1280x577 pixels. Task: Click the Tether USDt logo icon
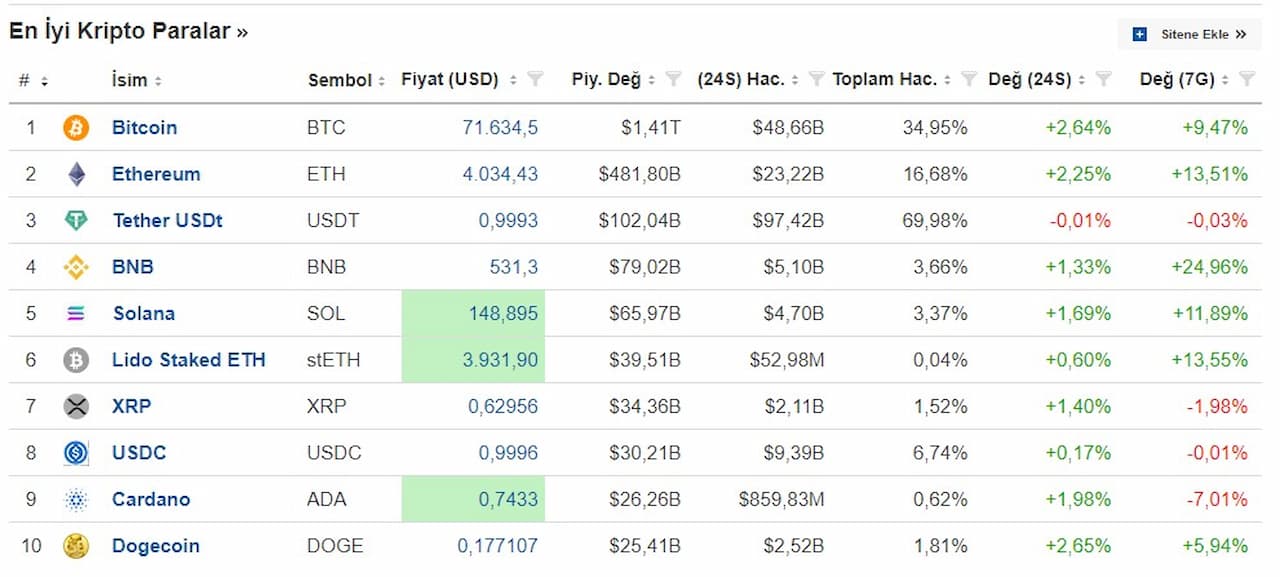pos(76,221)
